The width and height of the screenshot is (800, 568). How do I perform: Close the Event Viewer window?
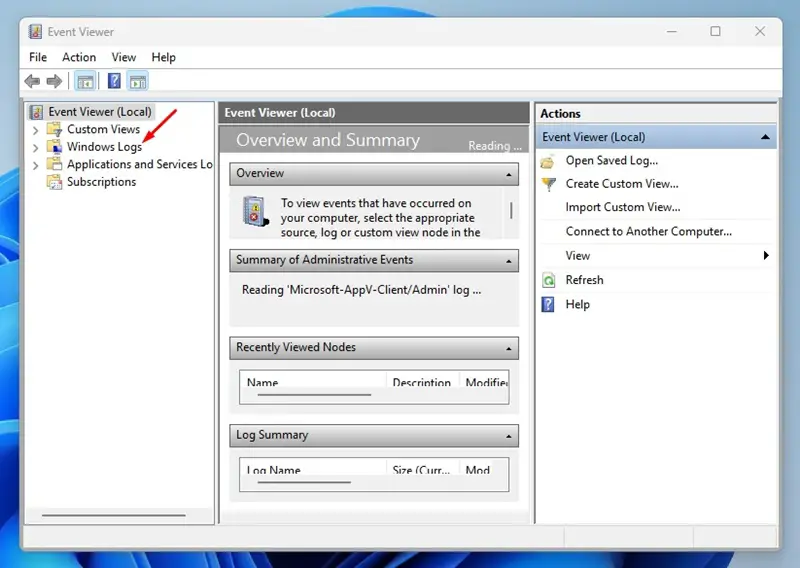pos(760,32)
